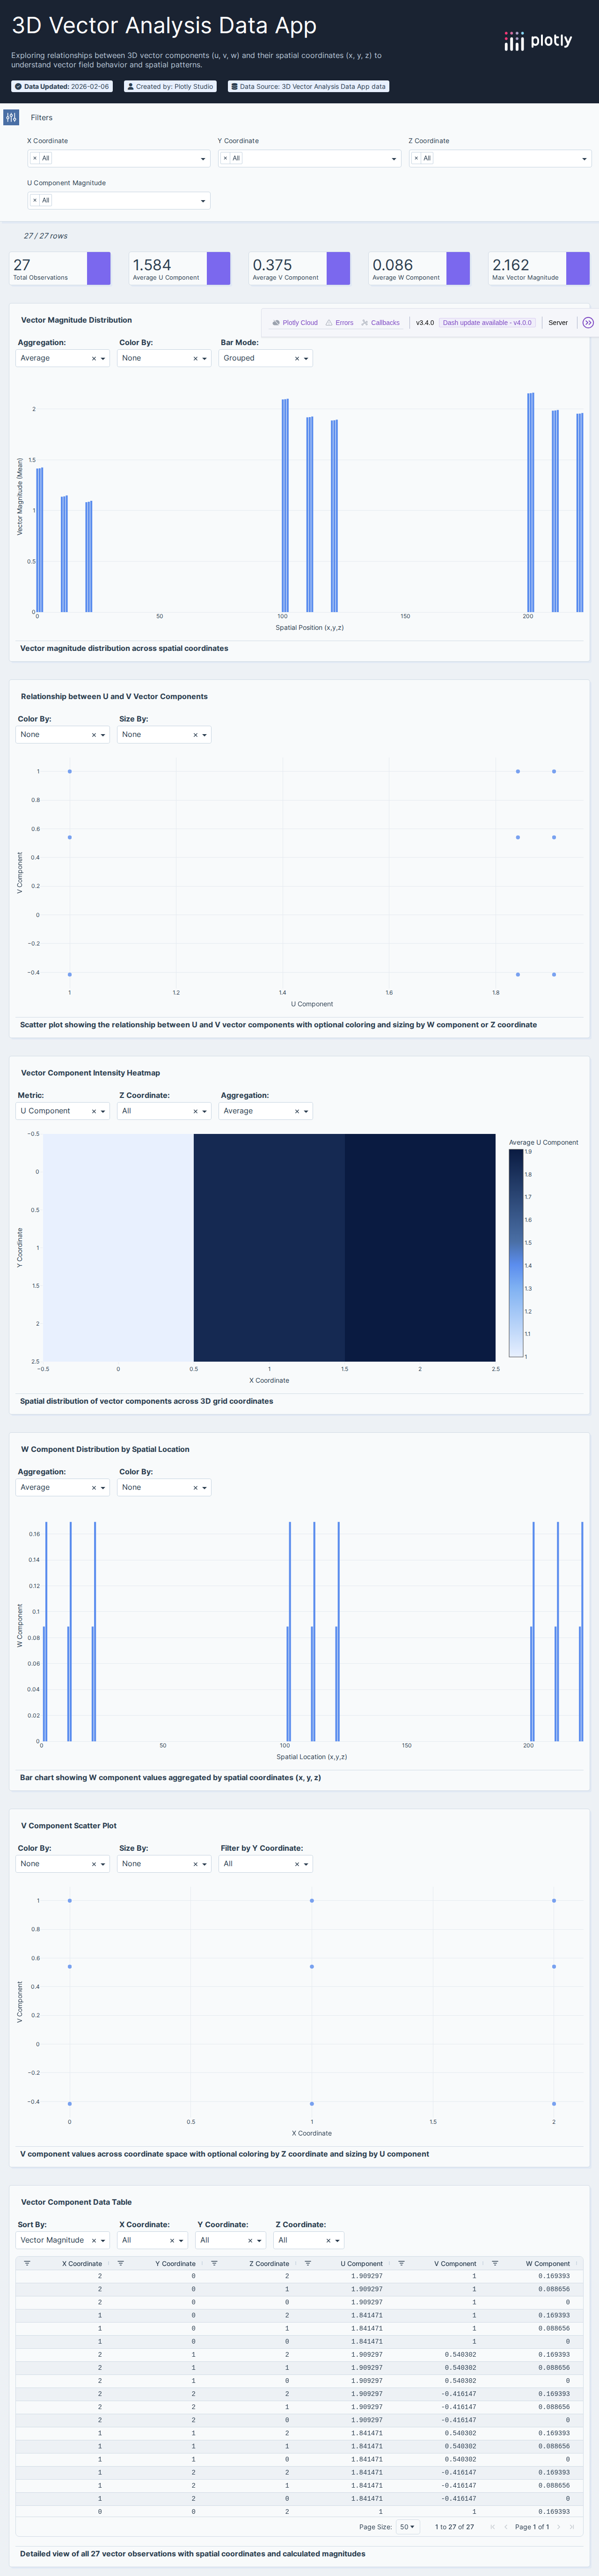Open the Page Size selector
Screen dimensions: 599x2576
tap(407, 2527)
